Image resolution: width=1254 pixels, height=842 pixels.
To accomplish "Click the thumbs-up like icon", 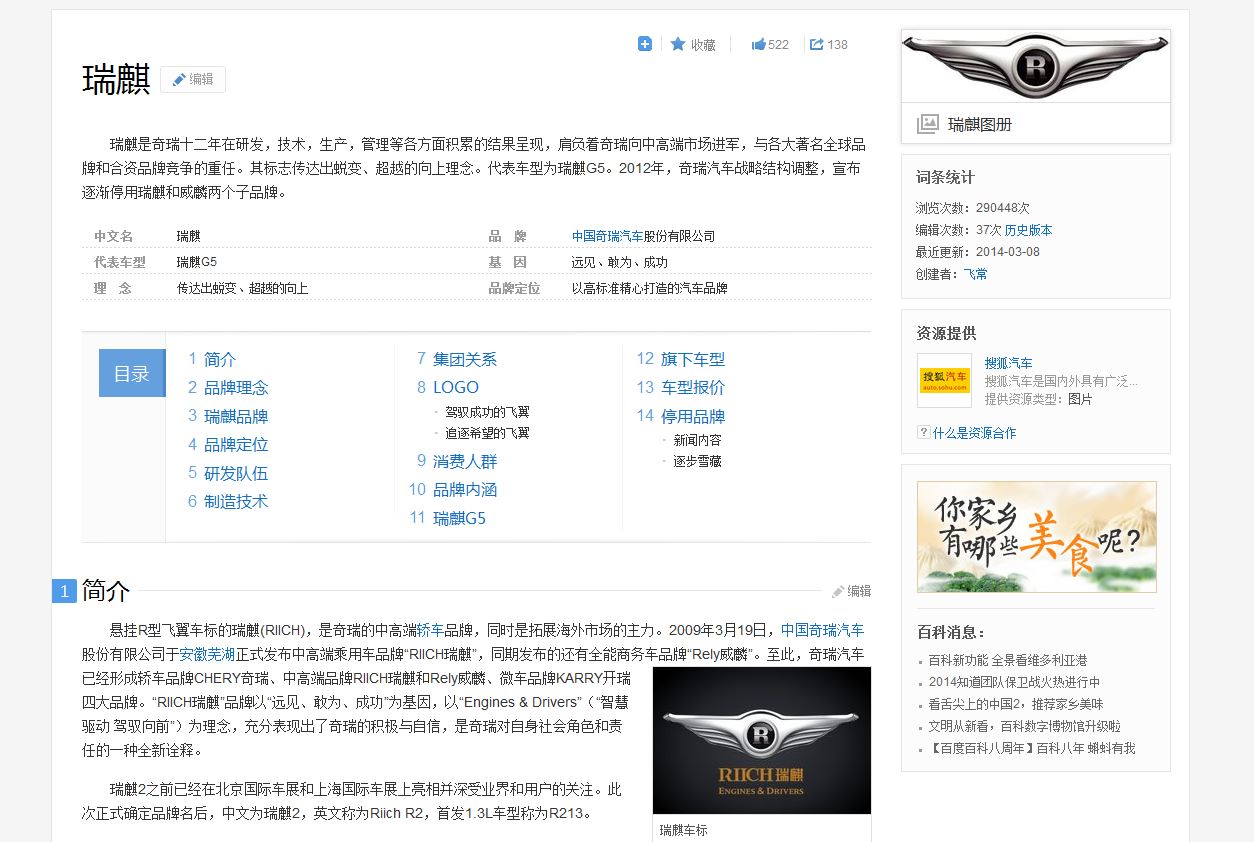I will click(x=759, y=44).
